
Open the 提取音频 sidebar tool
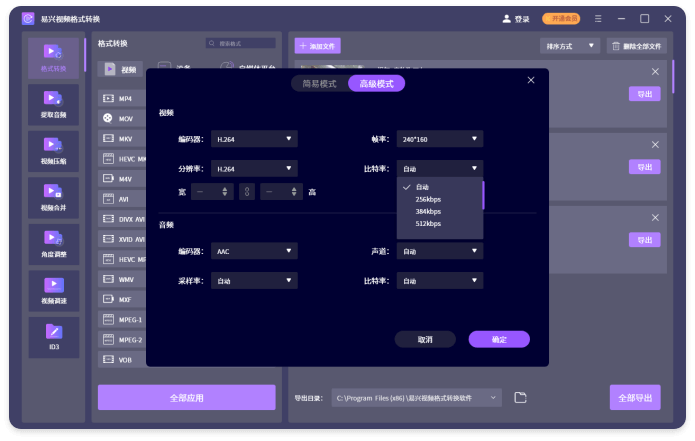point(53,103)
